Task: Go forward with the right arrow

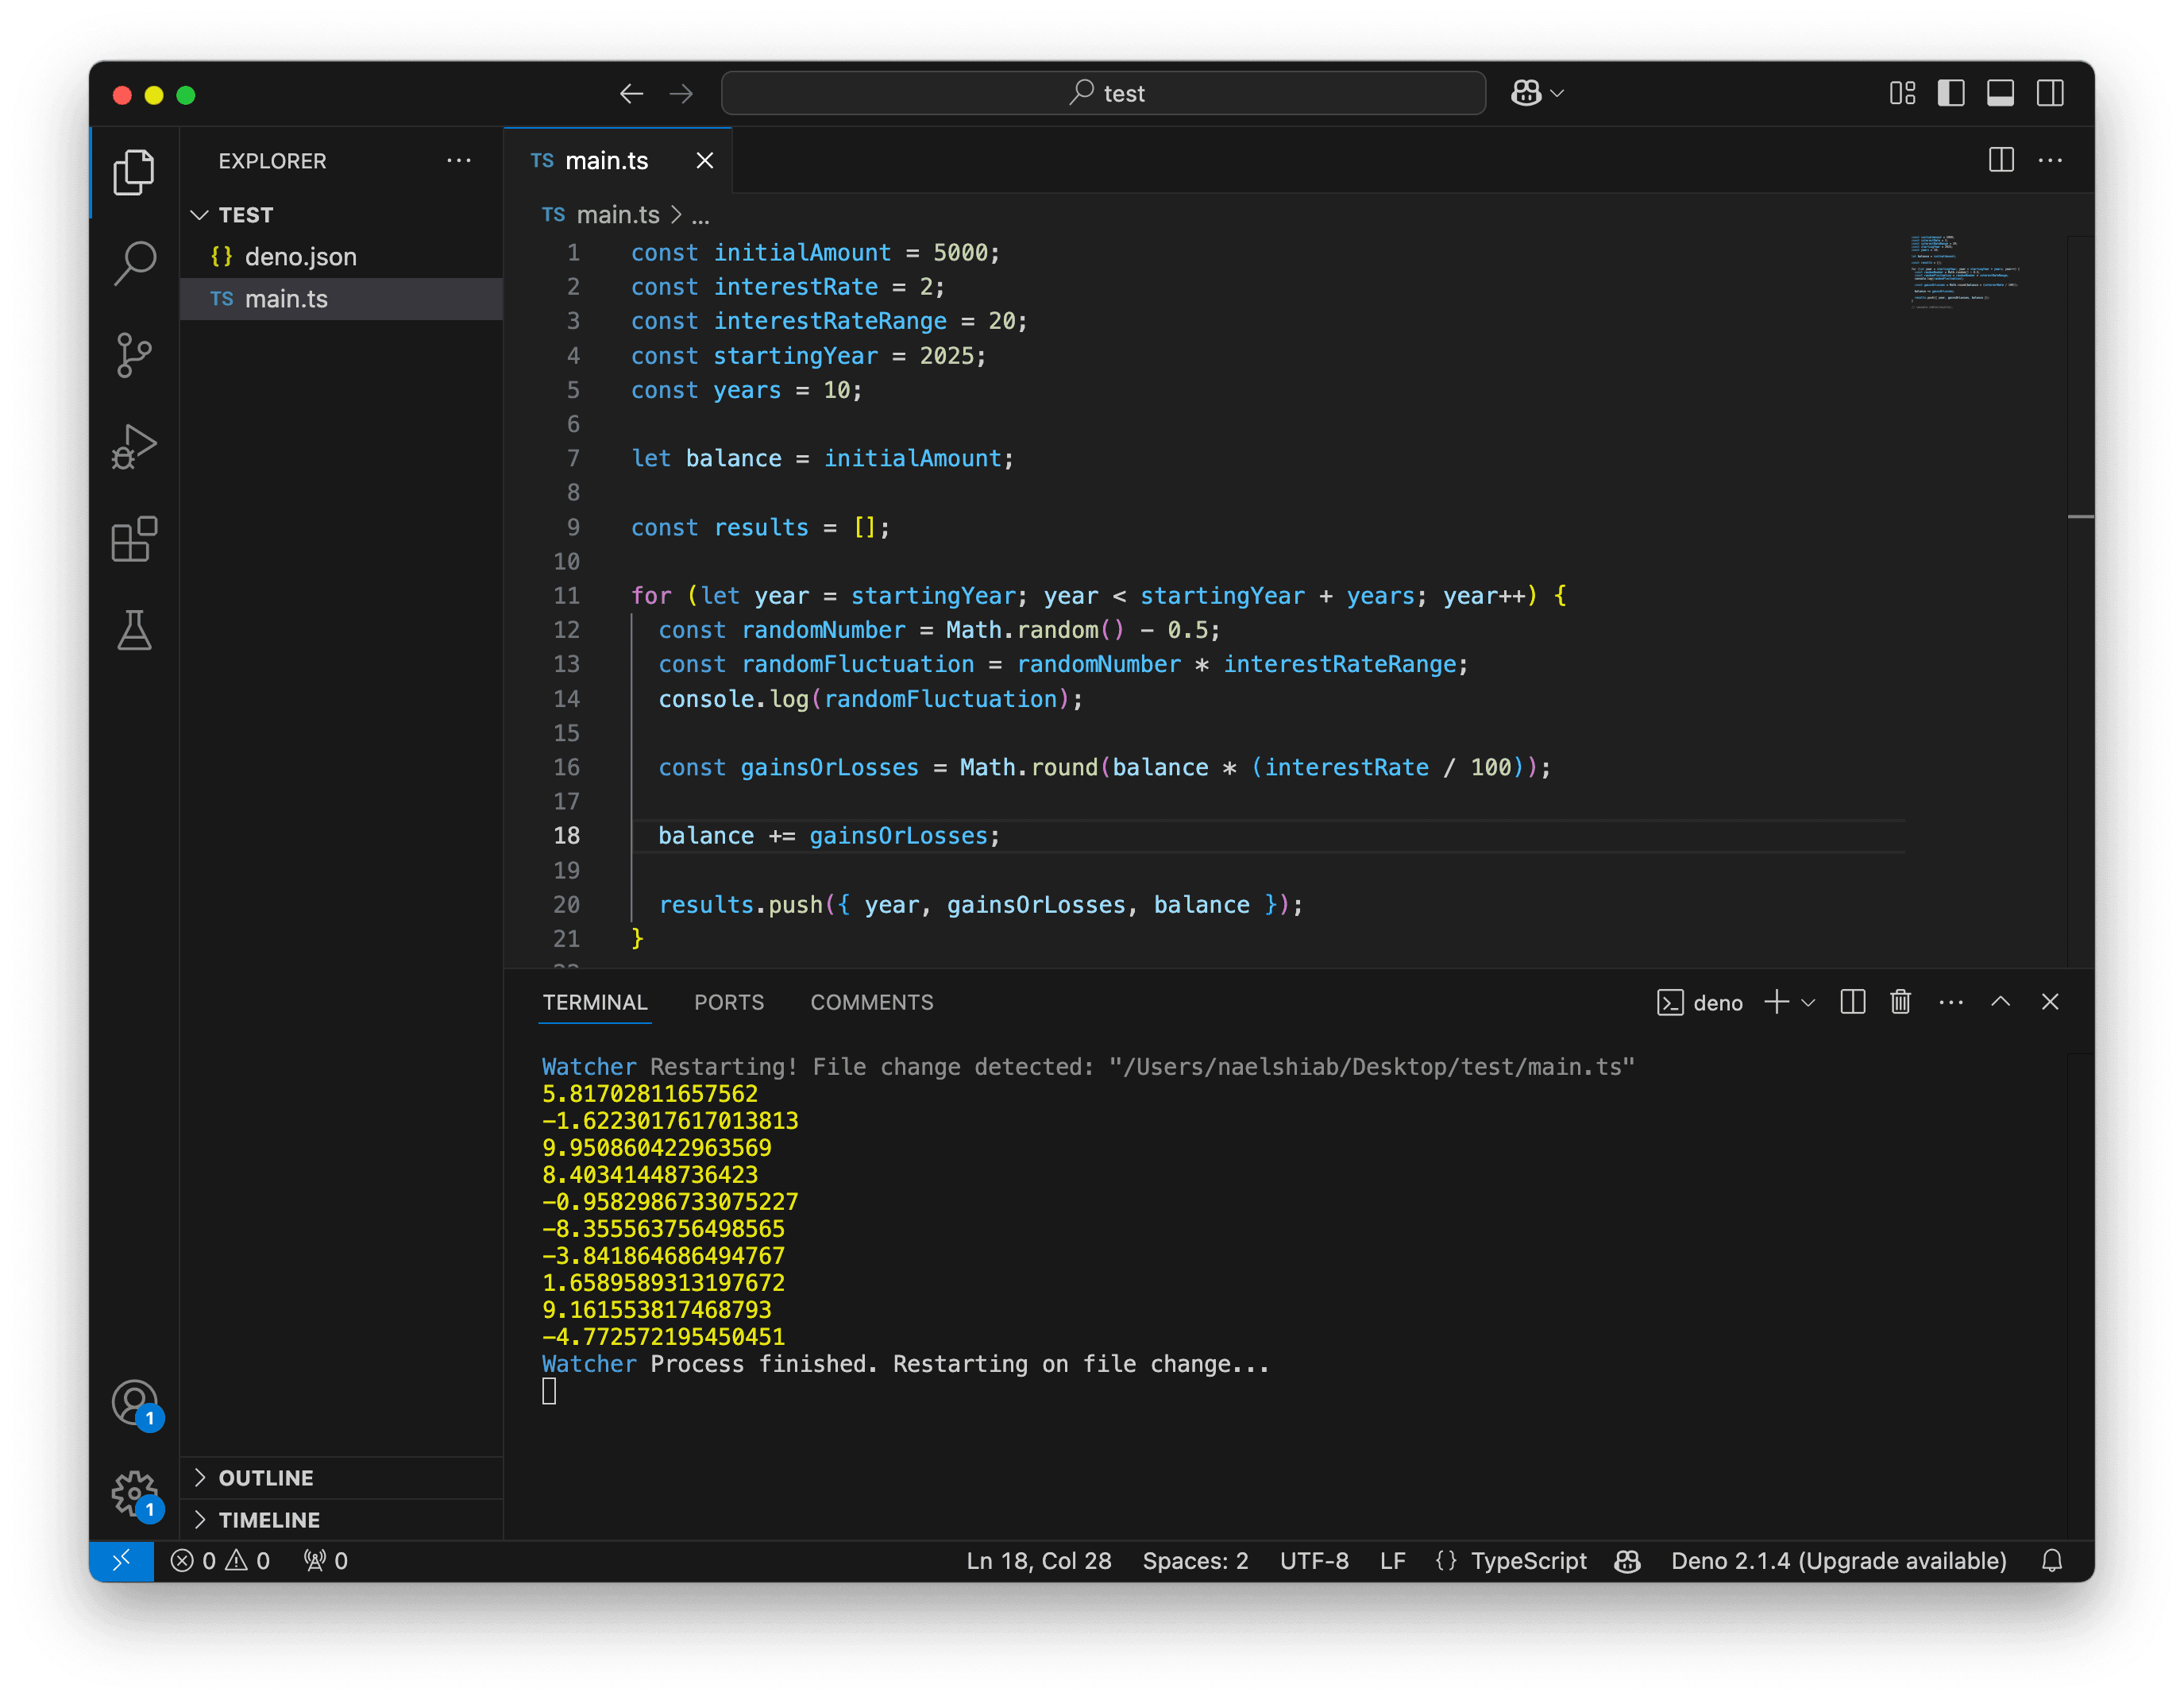Action: click(x=681, y=94)
